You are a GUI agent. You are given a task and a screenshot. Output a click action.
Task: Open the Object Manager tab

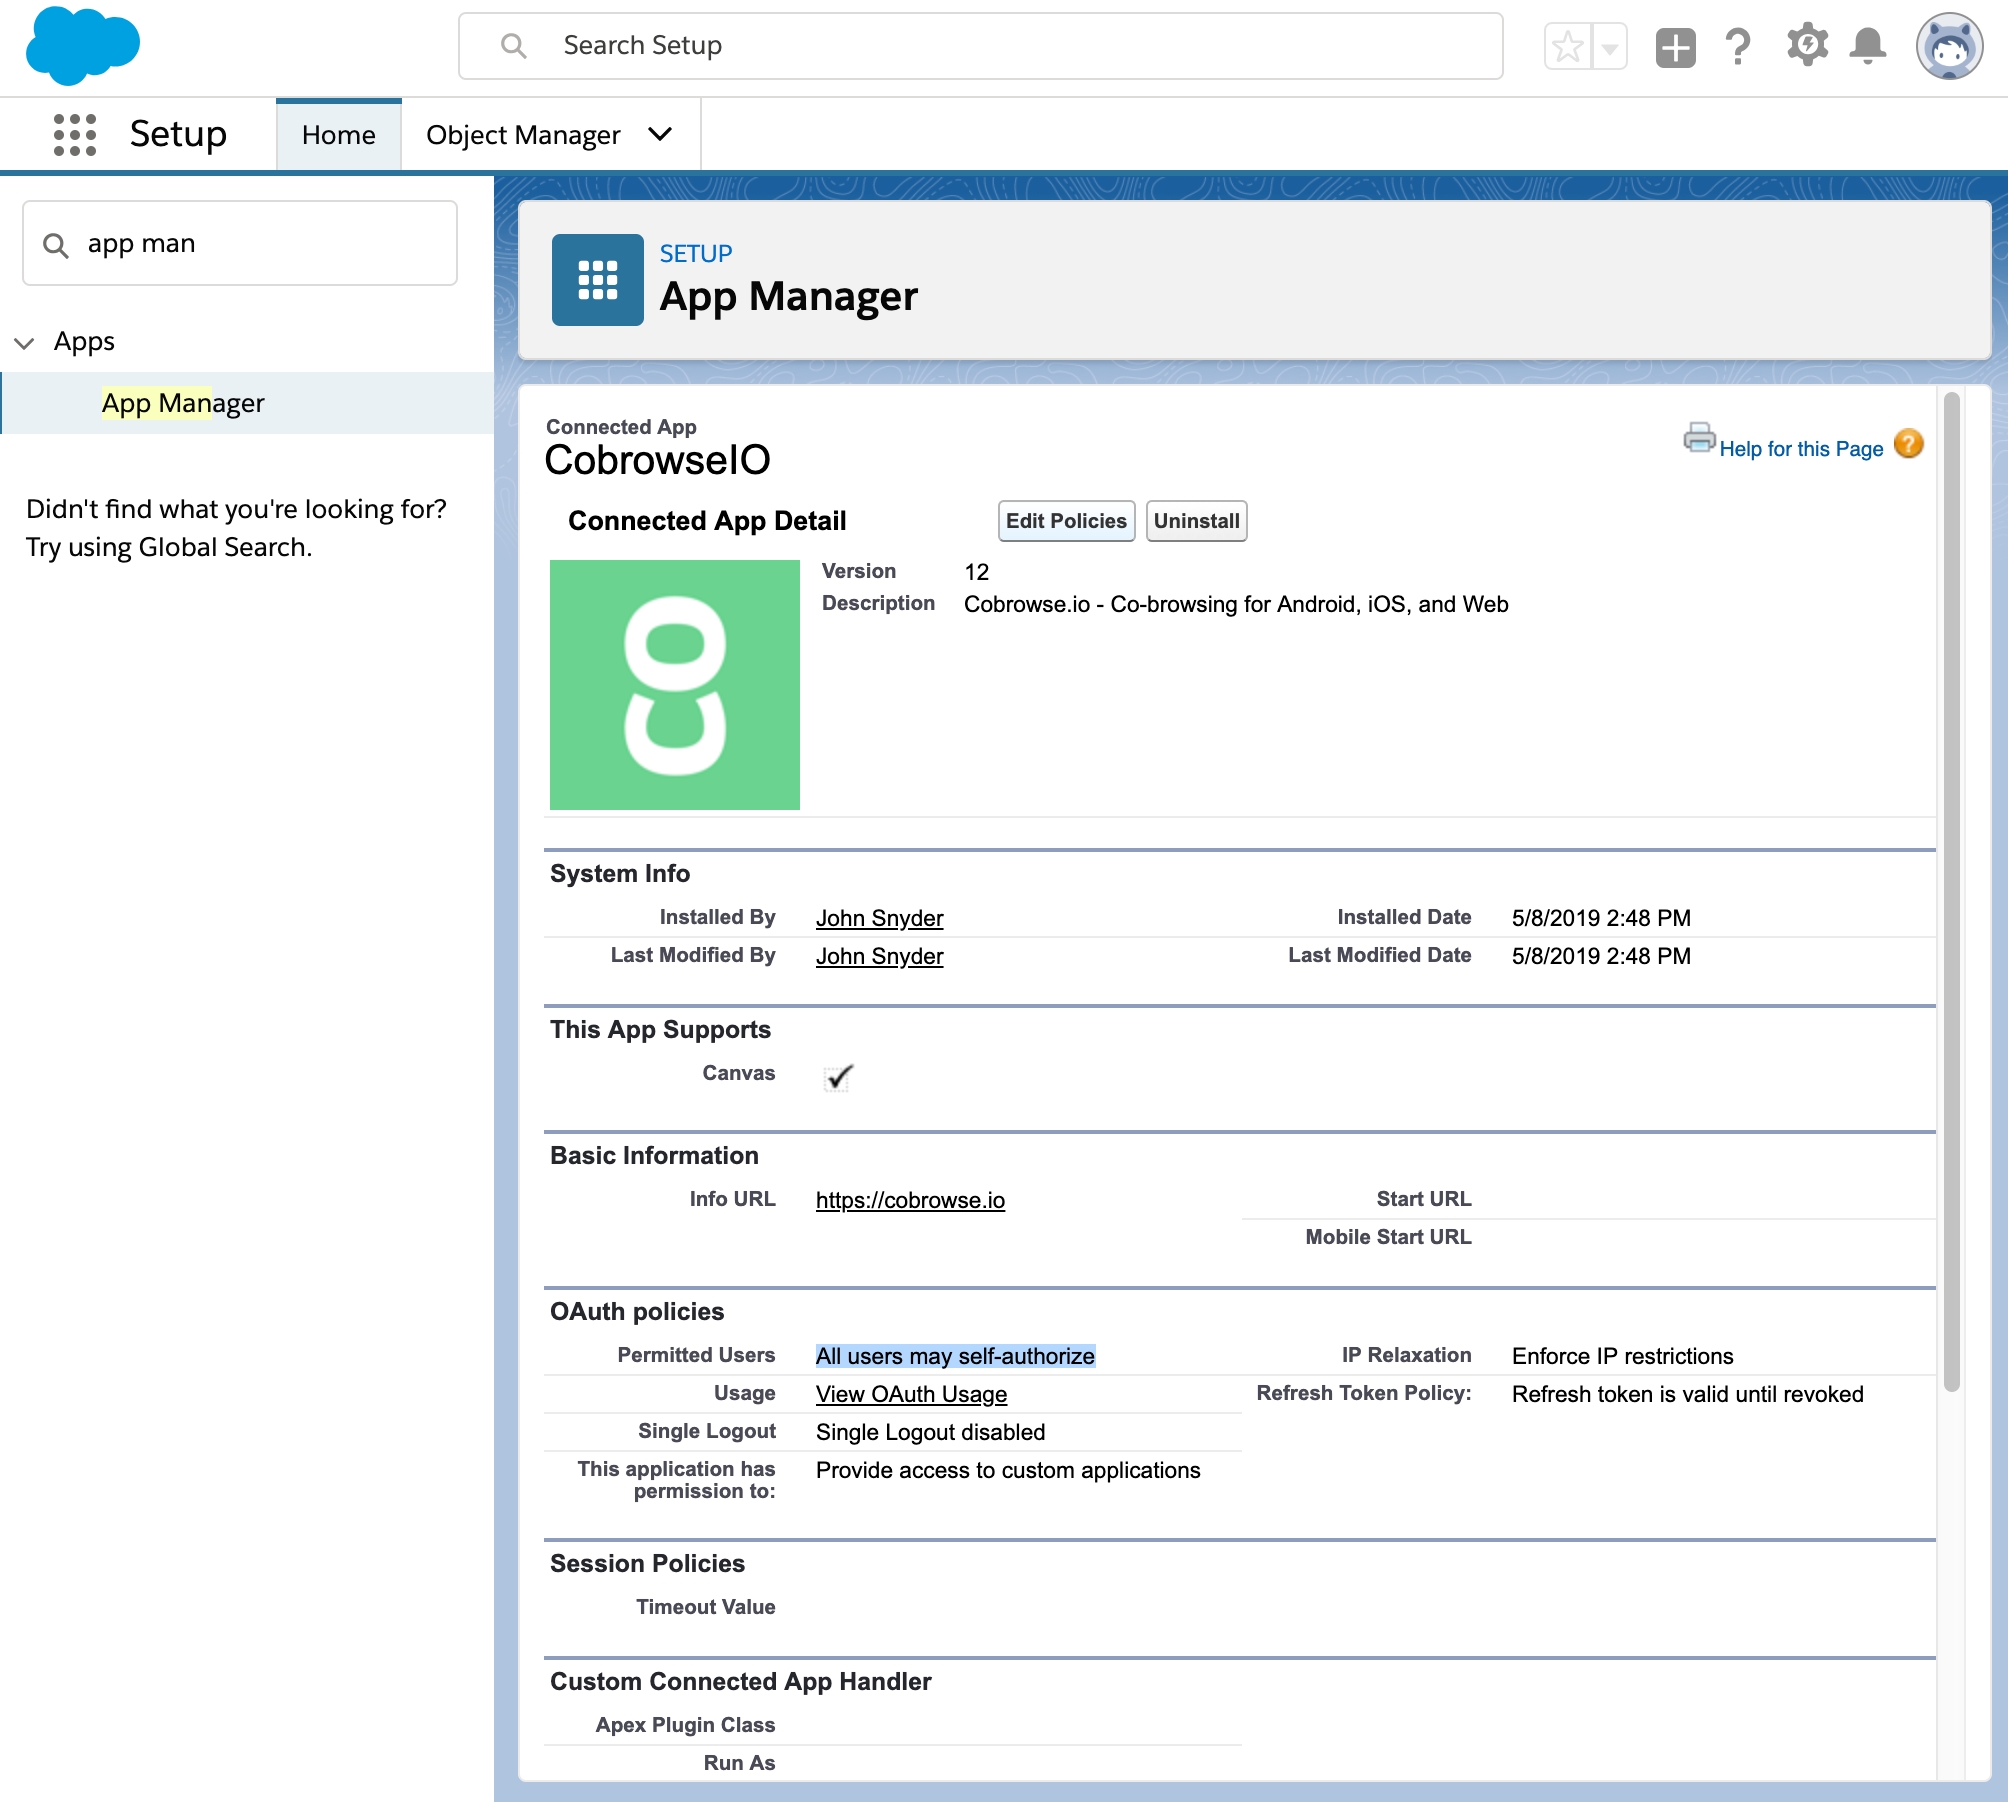tap(523, 135)
